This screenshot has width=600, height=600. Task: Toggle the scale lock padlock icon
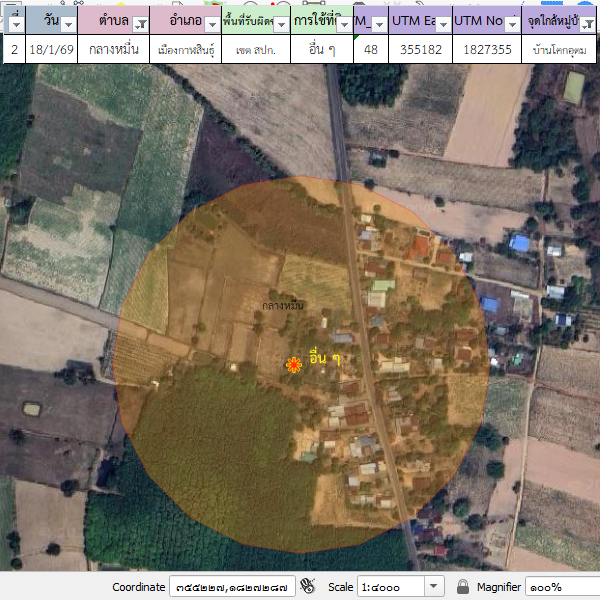tap(463, 586)
